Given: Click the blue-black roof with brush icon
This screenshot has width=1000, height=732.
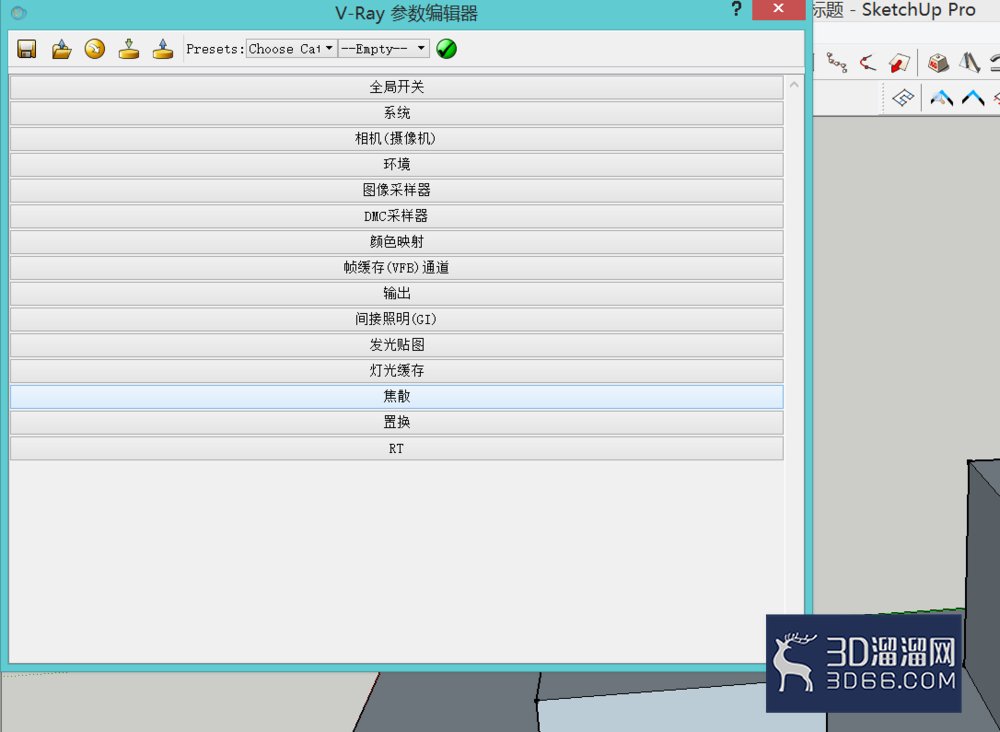Looking at the screenshot, I should (x=941, y=98).
